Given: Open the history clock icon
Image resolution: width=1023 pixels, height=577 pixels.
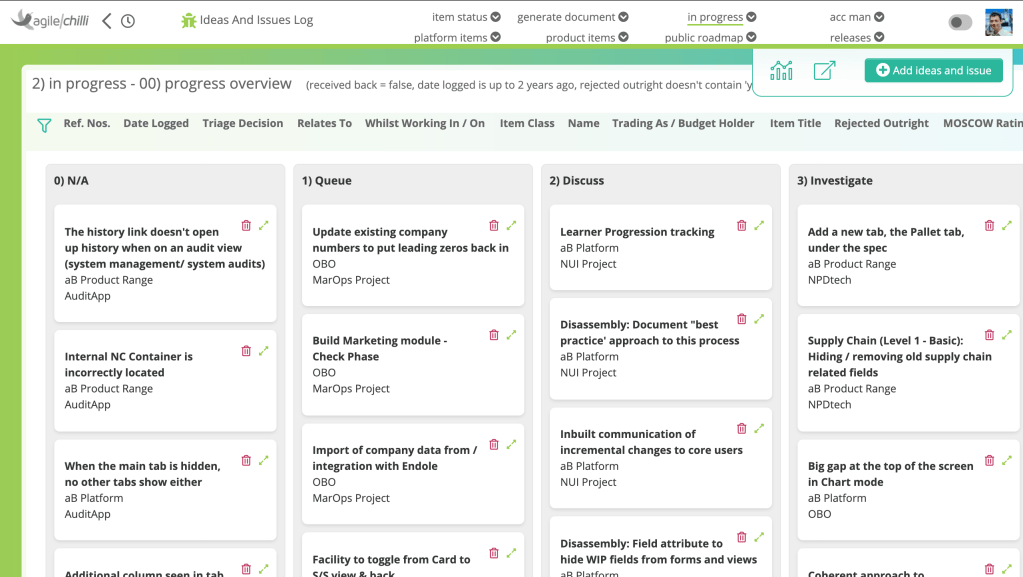Looking at the screenshot, I should pyautogui.click(x=128, y=21).
